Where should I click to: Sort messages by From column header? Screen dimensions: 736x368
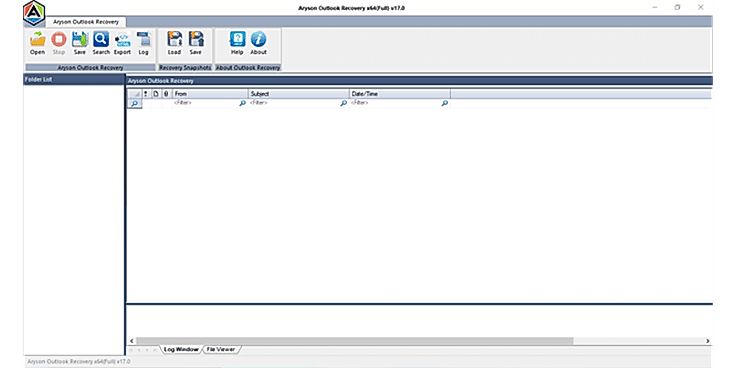point(210,94)
